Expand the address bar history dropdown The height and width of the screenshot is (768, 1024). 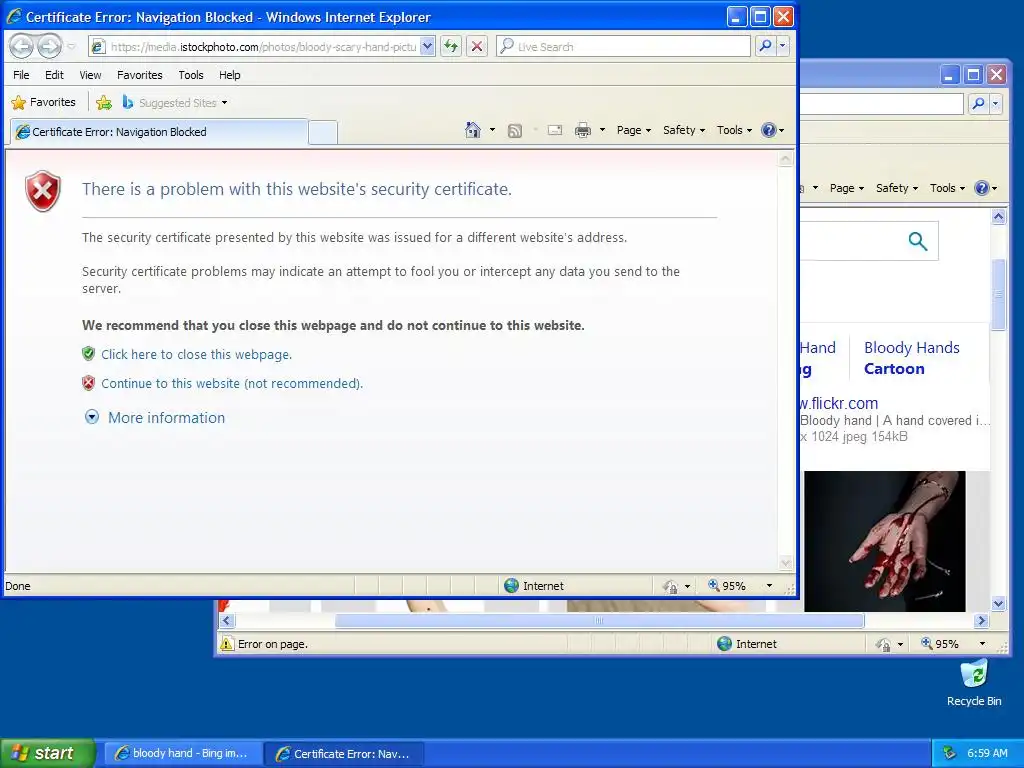pos(427,46)
